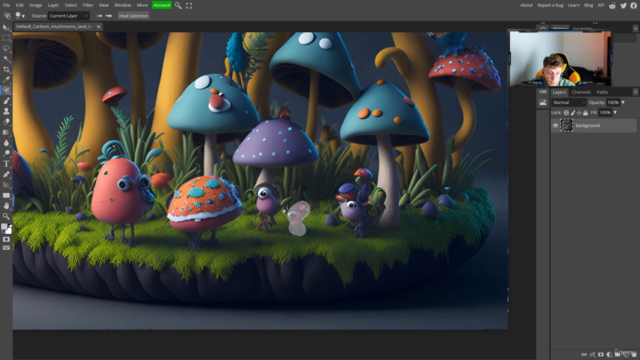The height and width of the screenshot is (360, 640).
Task: Open the Image menu
Action: coord(36,5)
